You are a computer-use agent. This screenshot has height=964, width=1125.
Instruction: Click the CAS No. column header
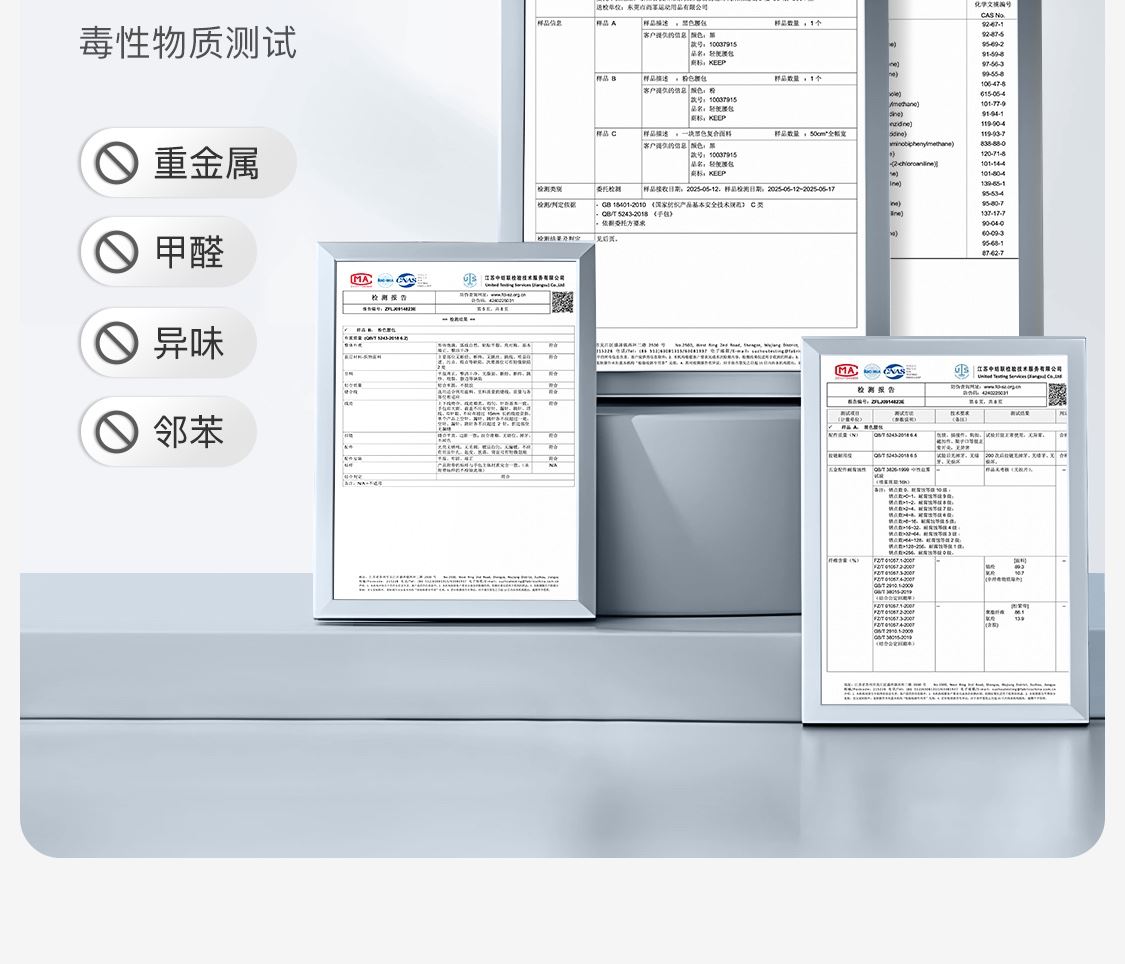click(992, 16)
